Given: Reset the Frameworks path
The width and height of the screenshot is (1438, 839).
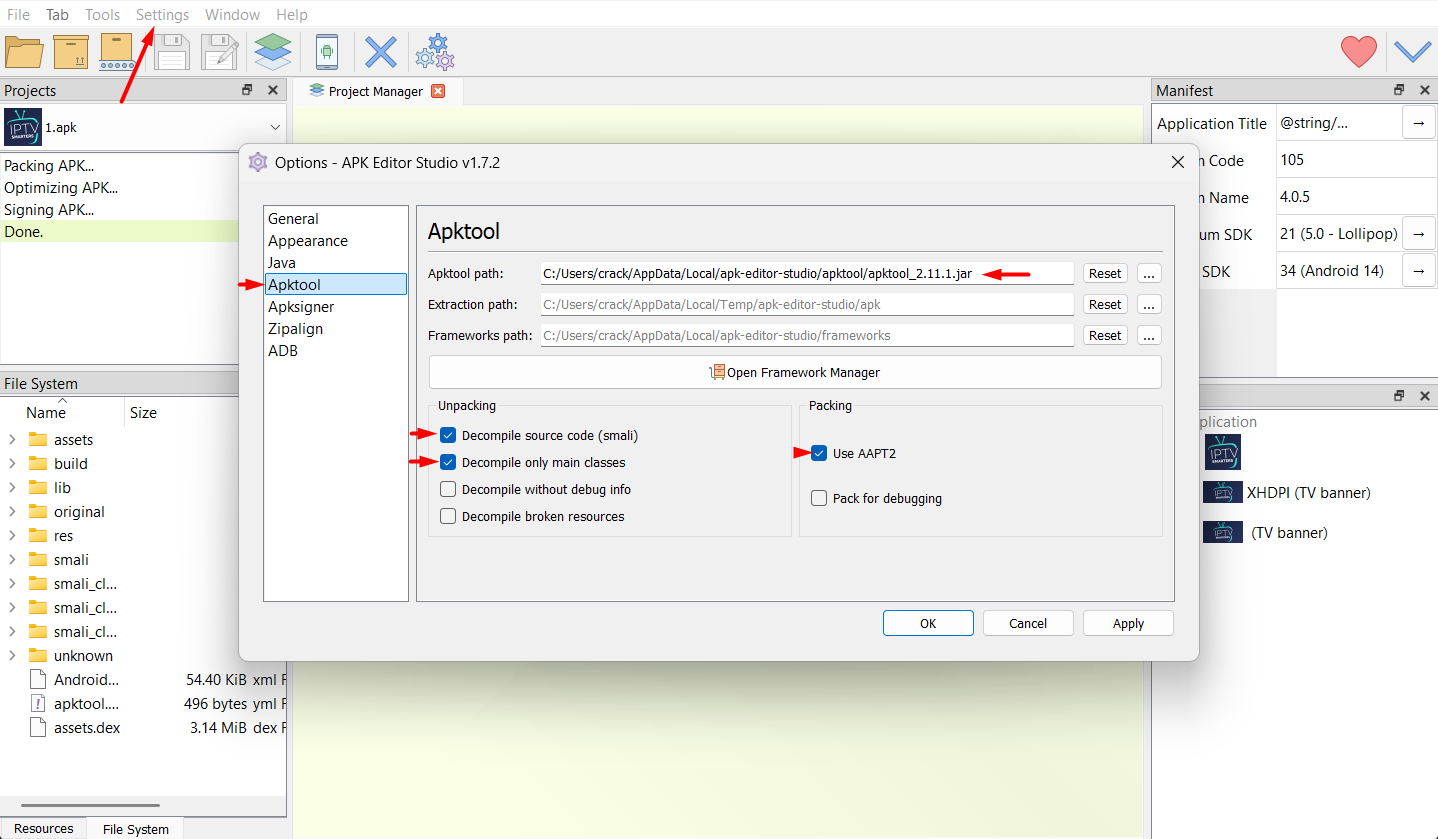Looking at the screenshot, I should point(1105,335).
